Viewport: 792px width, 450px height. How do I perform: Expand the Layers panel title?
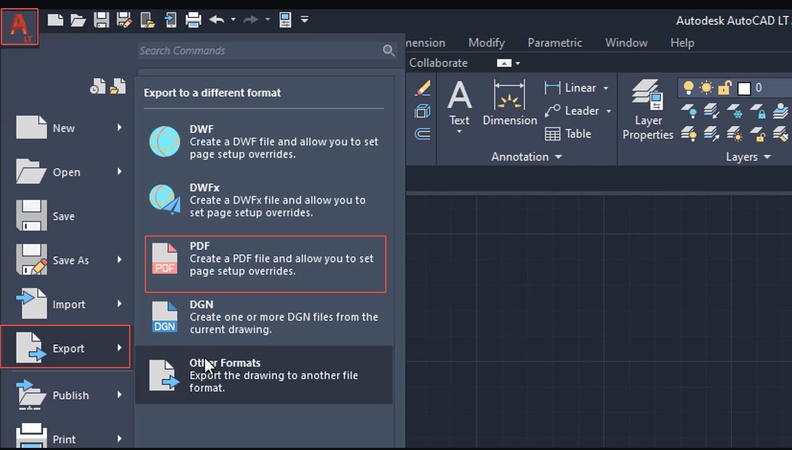(748, 157)
